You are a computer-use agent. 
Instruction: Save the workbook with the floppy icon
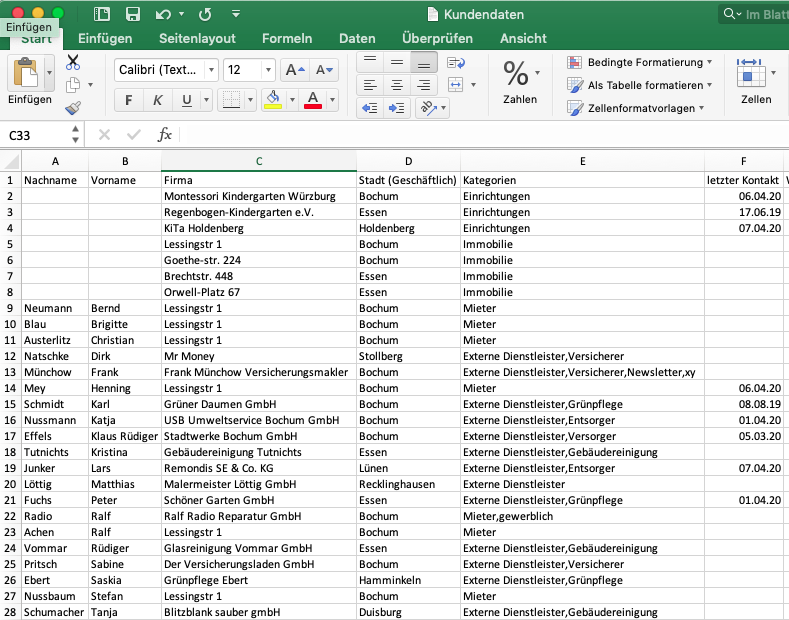click(x=133, y=14)
